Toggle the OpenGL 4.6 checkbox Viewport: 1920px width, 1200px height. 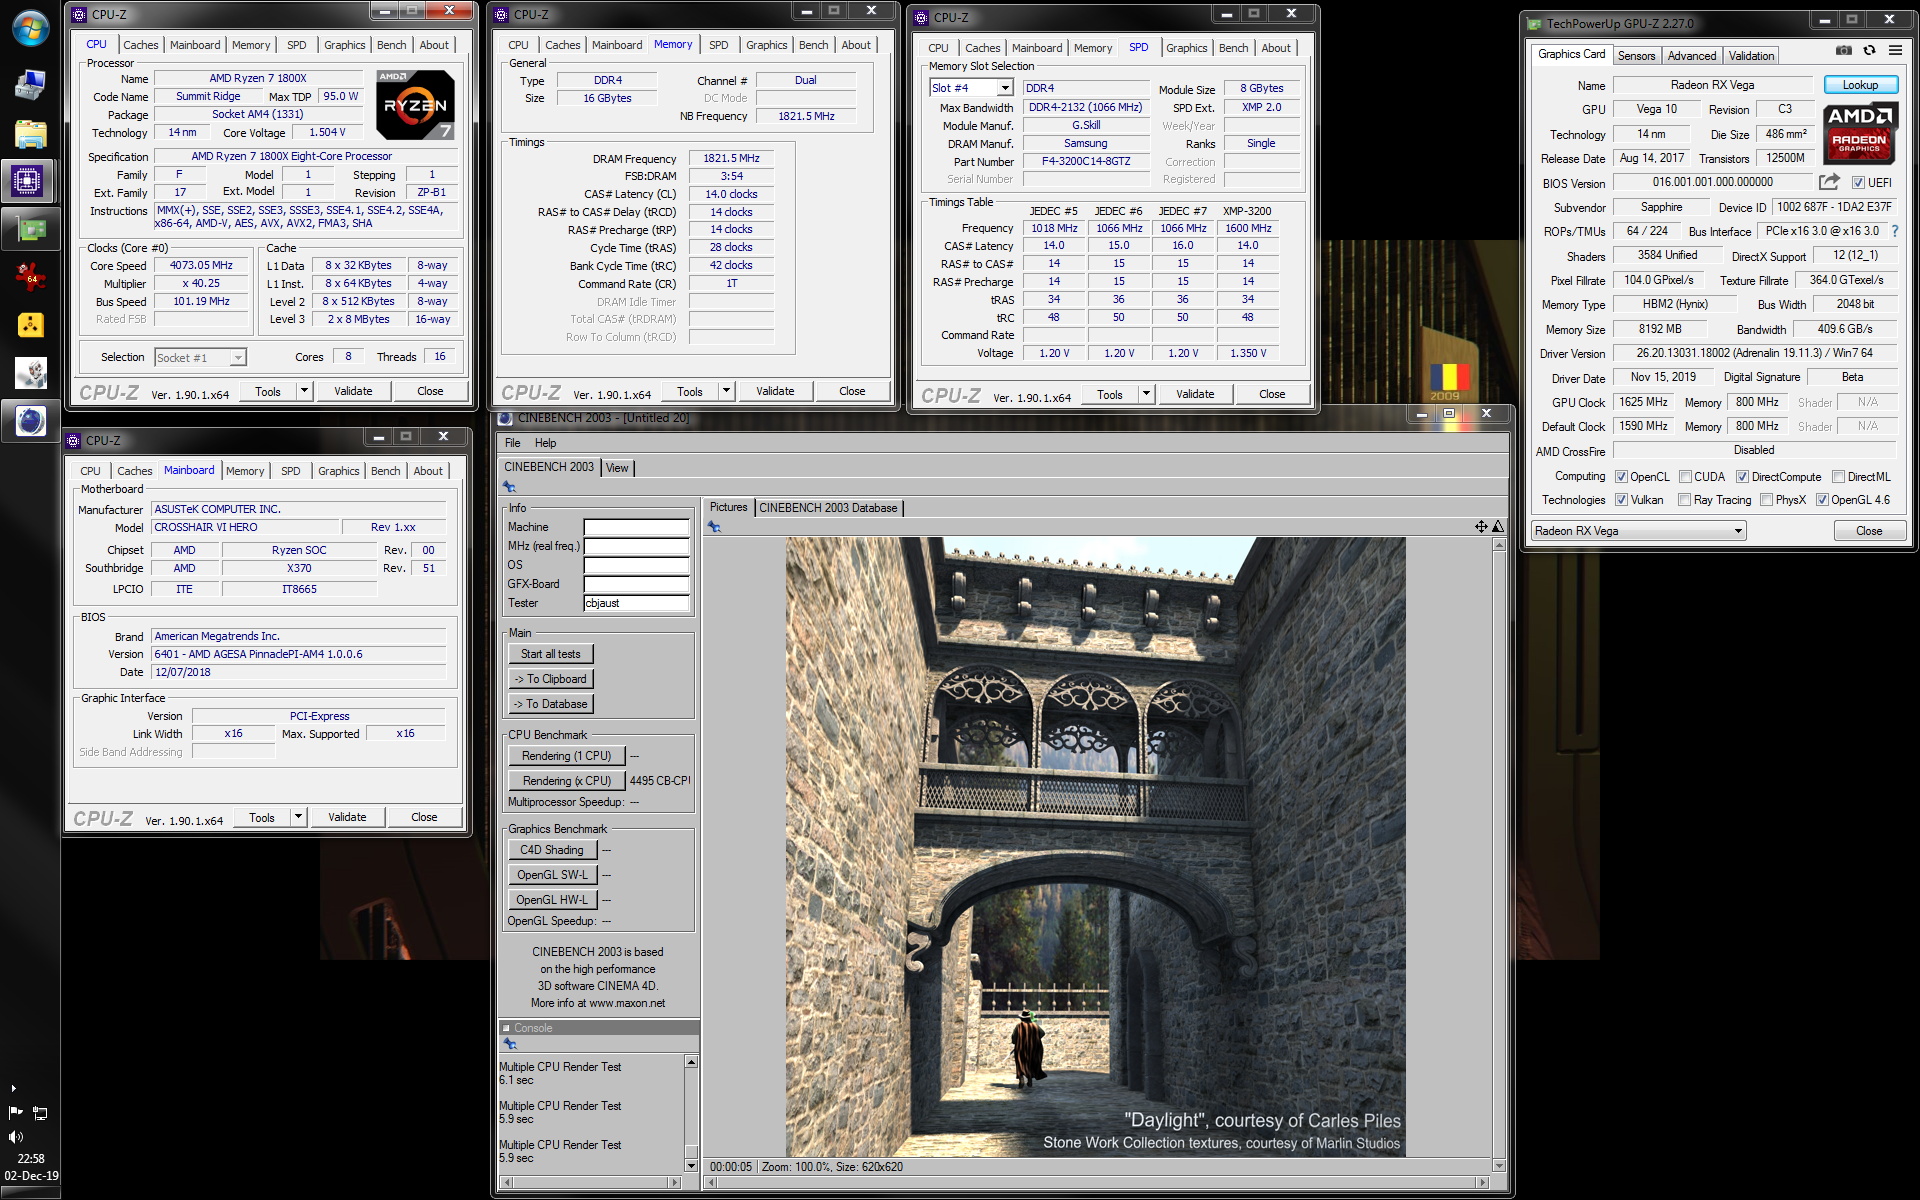1822,500
